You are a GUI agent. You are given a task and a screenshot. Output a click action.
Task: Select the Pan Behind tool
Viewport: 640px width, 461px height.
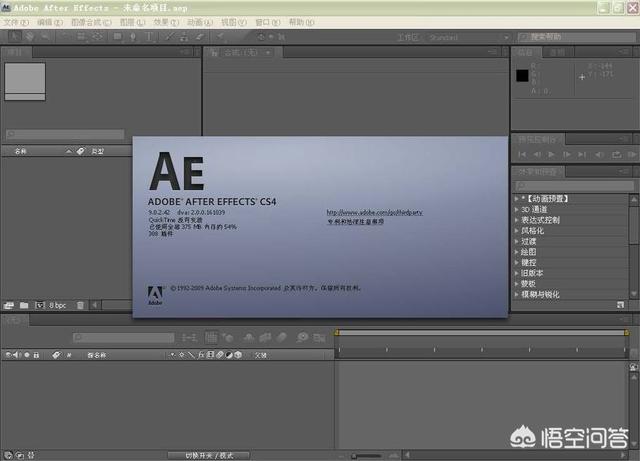point(97,37)
